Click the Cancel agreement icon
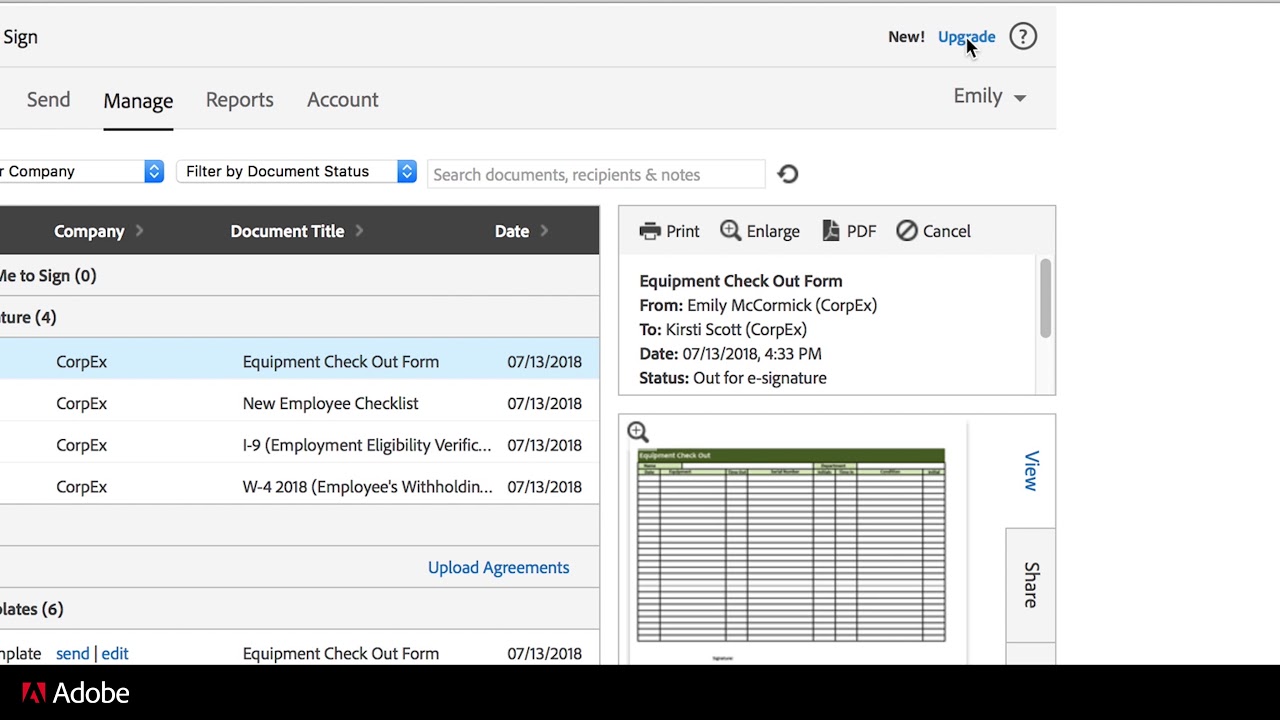Screen dimensions: 1280x720 (907, 231)
